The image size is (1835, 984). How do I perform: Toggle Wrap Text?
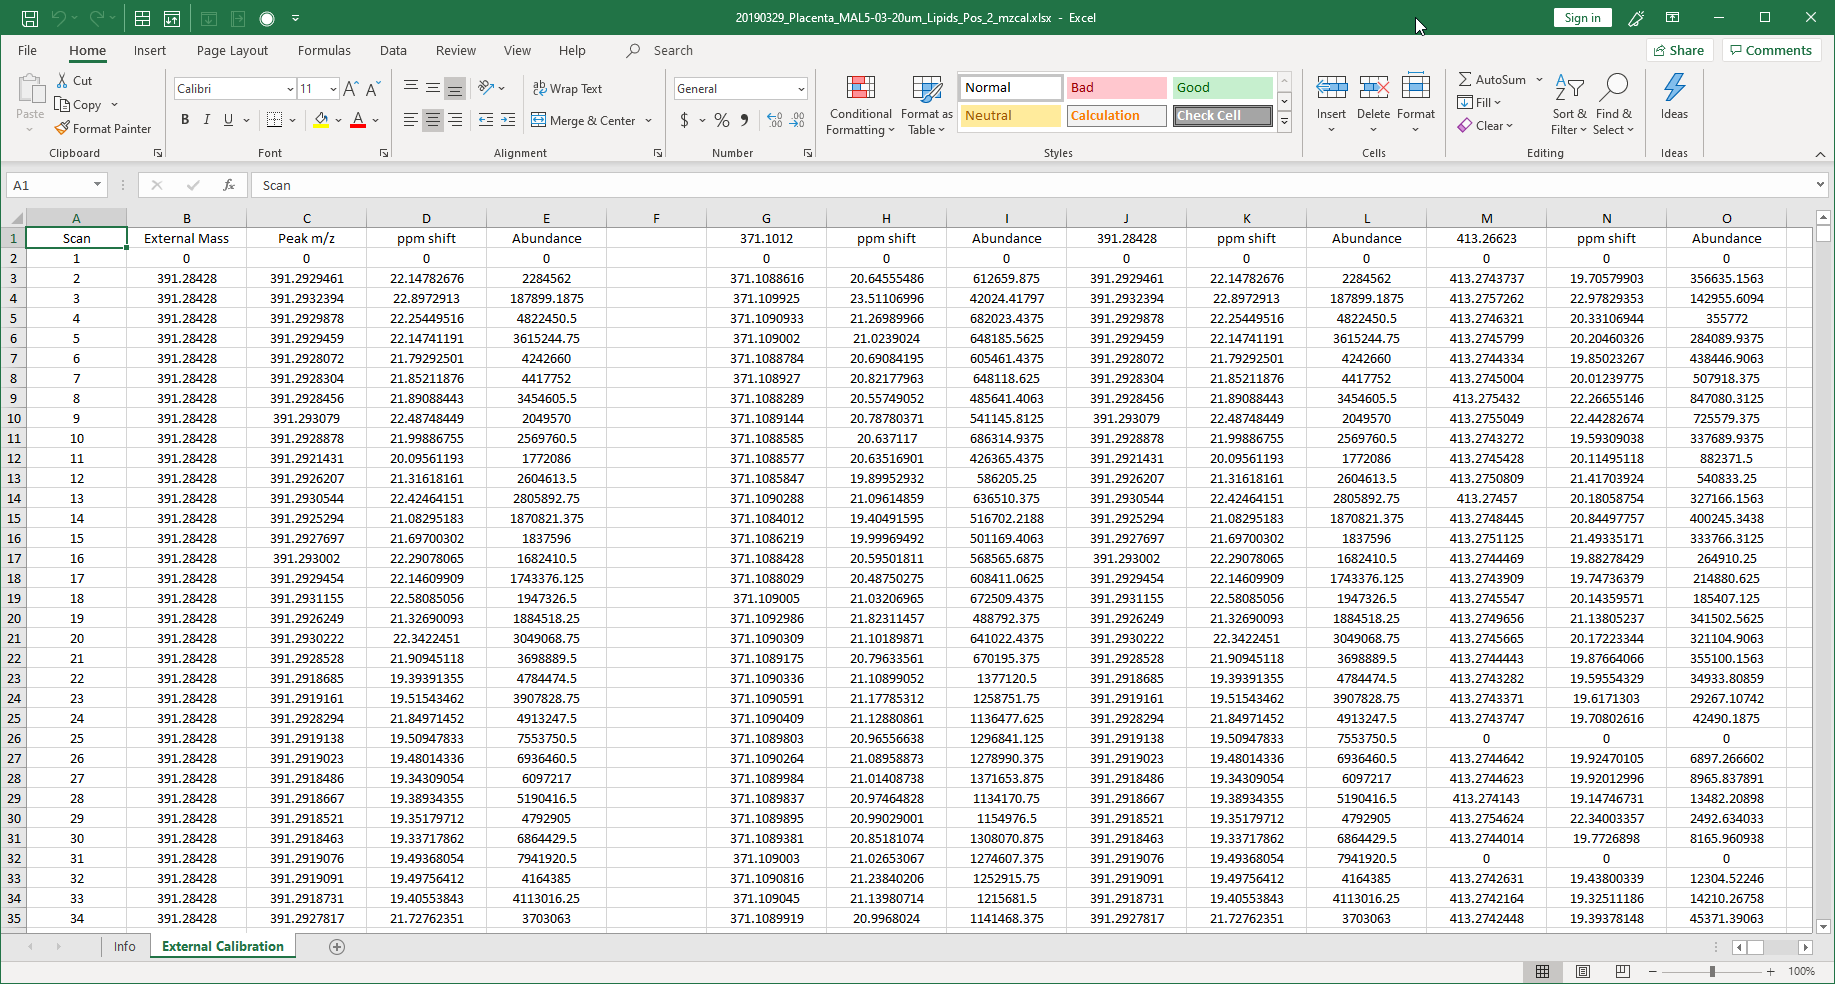point(568,88)
